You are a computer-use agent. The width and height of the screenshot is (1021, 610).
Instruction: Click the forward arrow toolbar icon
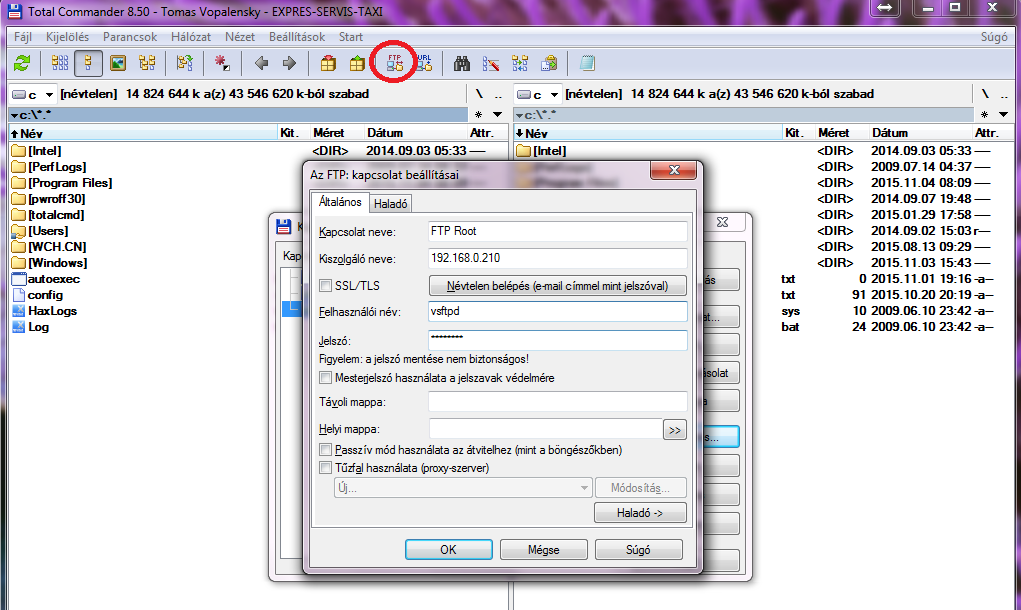289,63
